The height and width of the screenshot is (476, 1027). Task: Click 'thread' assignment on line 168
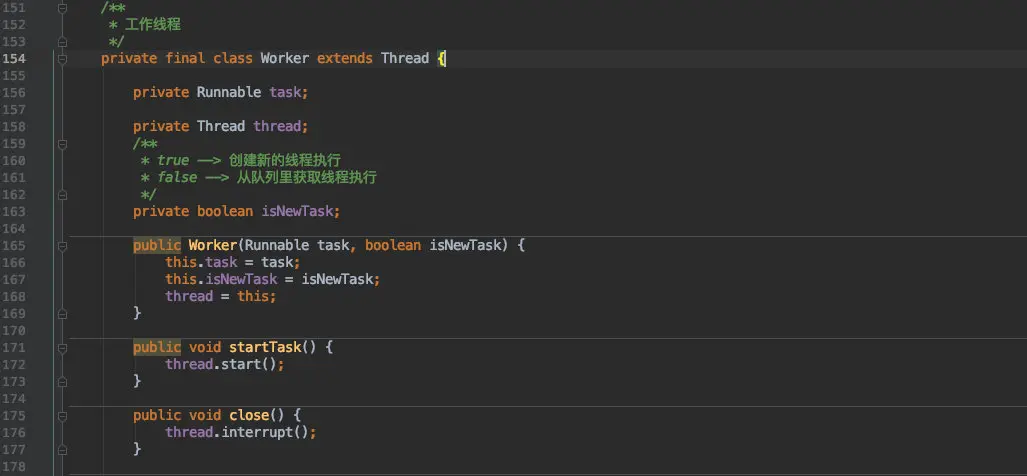(189, 297)
